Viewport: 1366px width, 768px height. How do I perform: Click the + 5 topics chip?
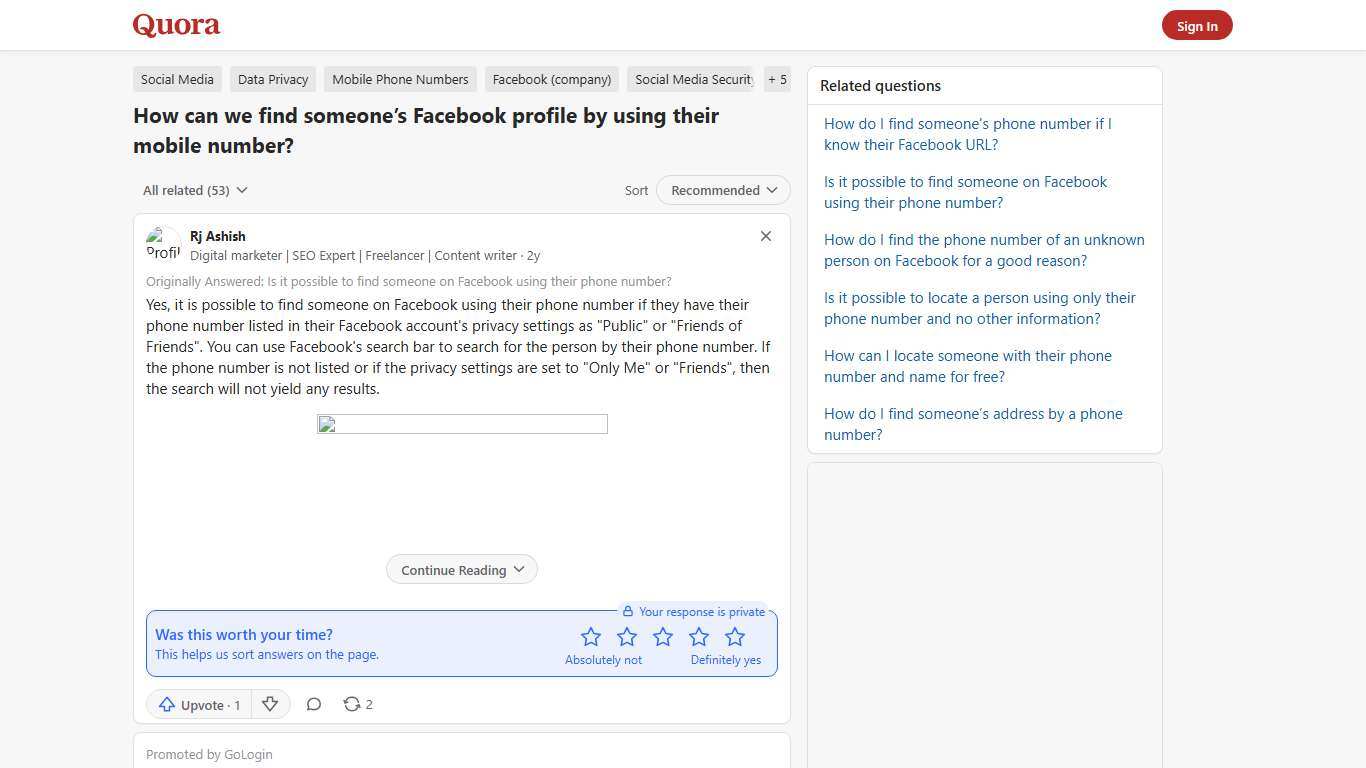tap(777, 79)
